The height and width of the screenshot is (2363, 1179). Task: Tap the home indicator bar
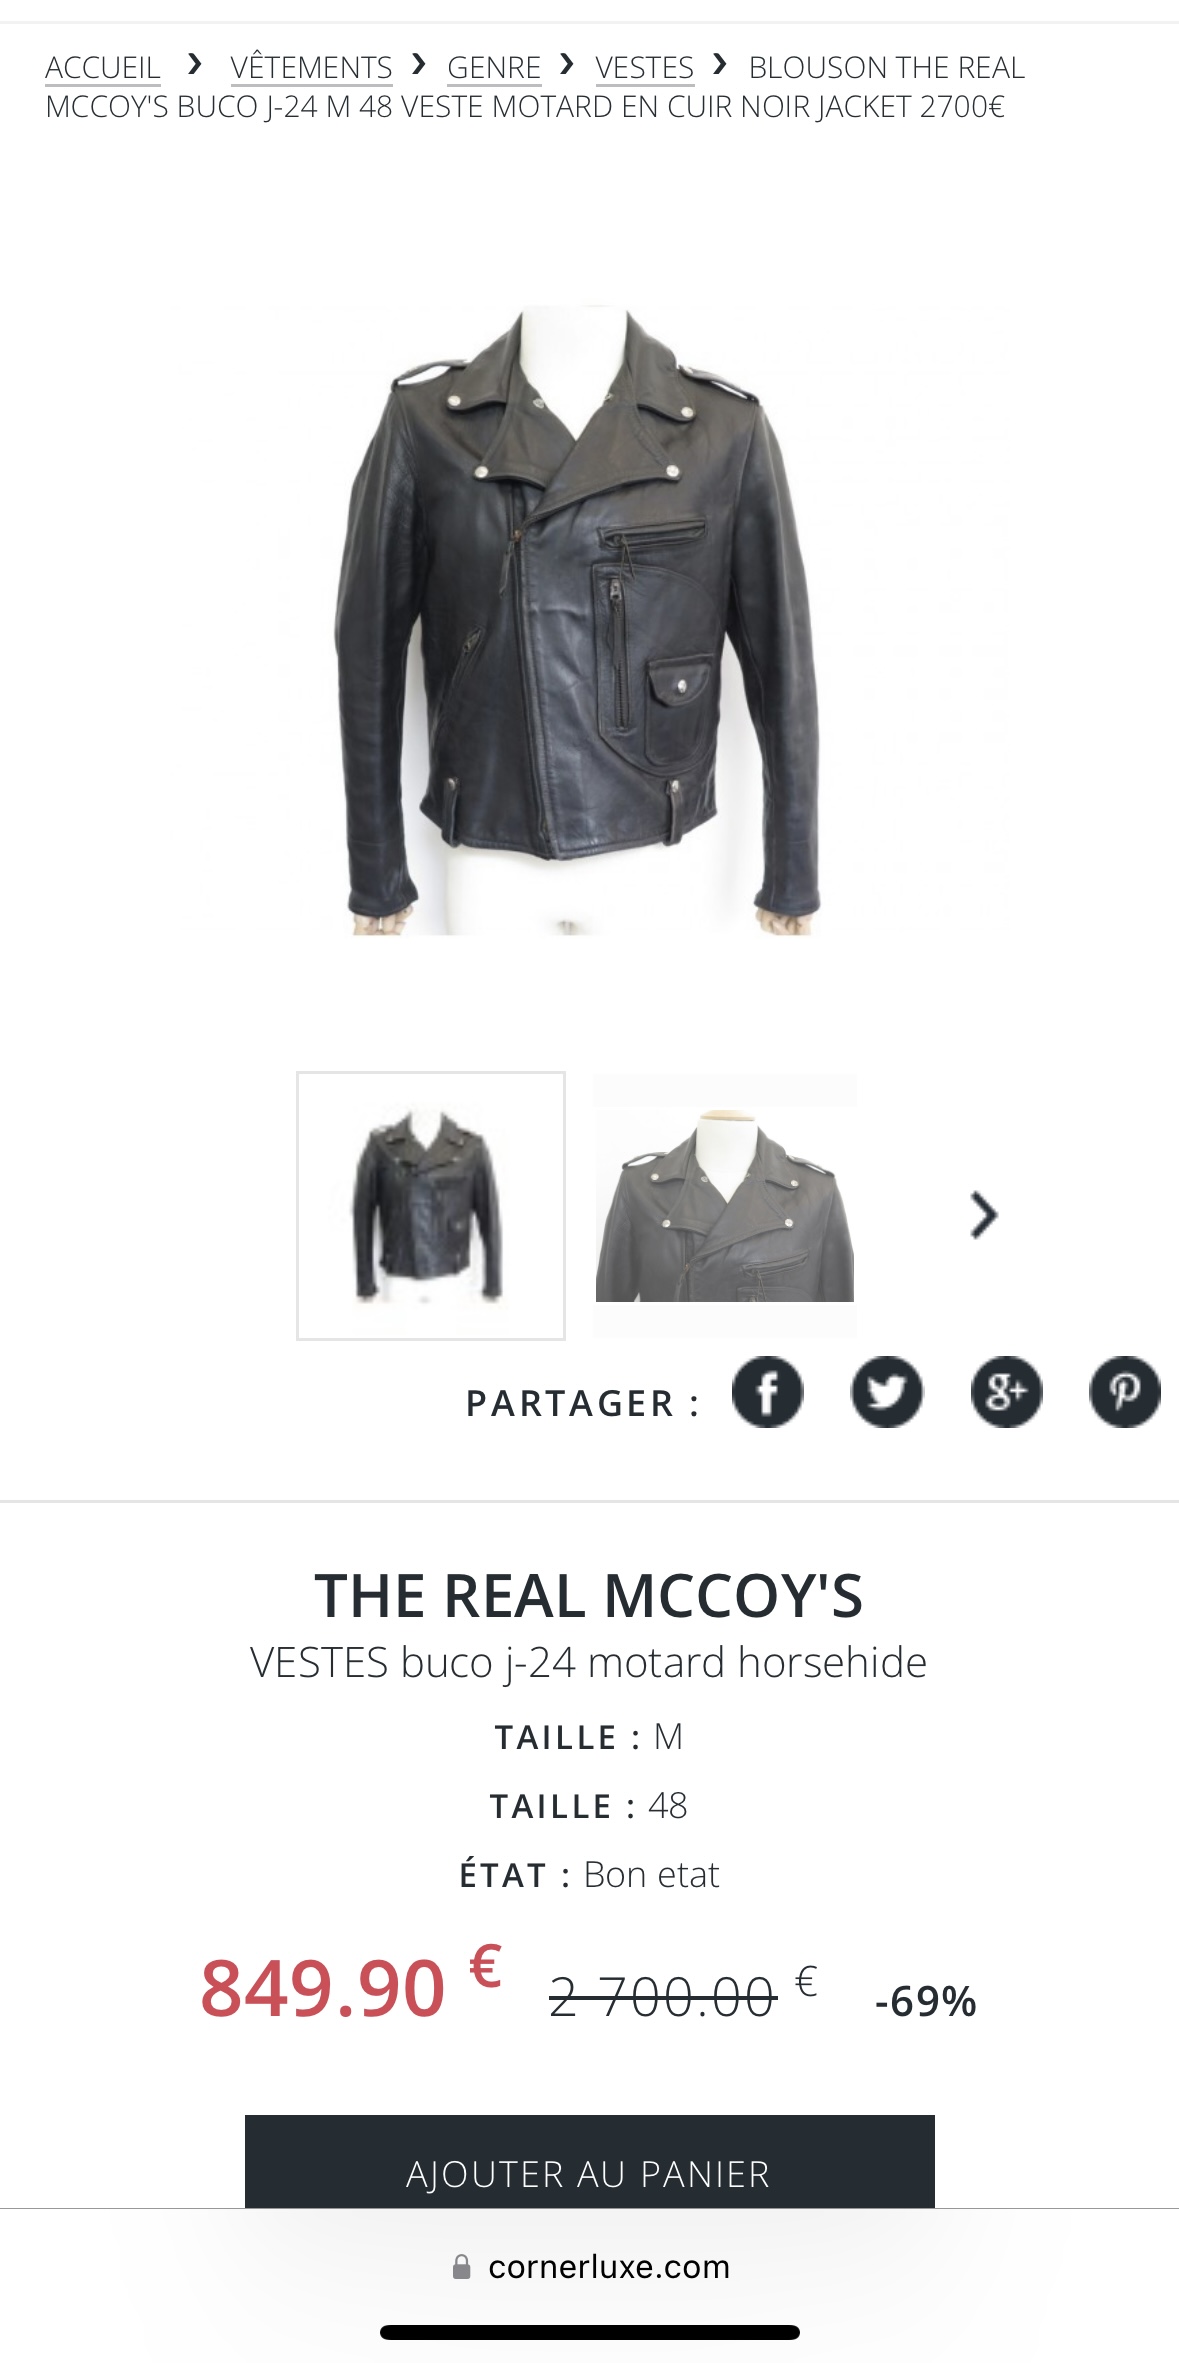point(590,2333)
